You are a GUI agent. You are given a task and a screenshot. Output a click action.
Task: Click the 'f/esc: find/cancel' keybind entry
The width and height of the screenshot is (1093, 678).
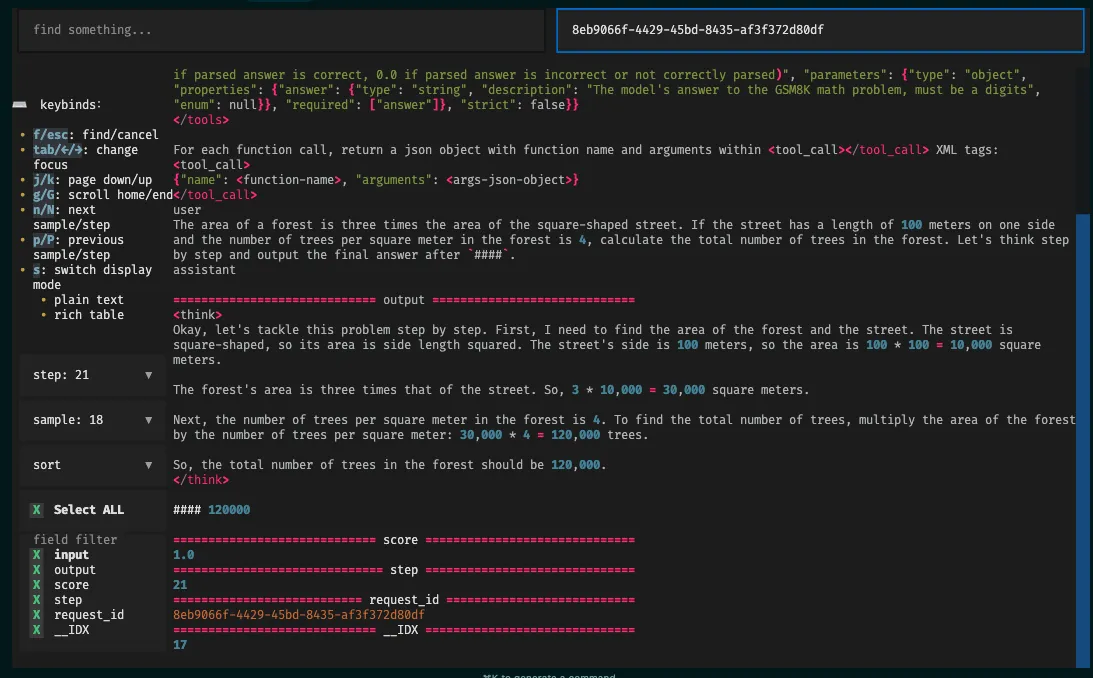point(95,134)
